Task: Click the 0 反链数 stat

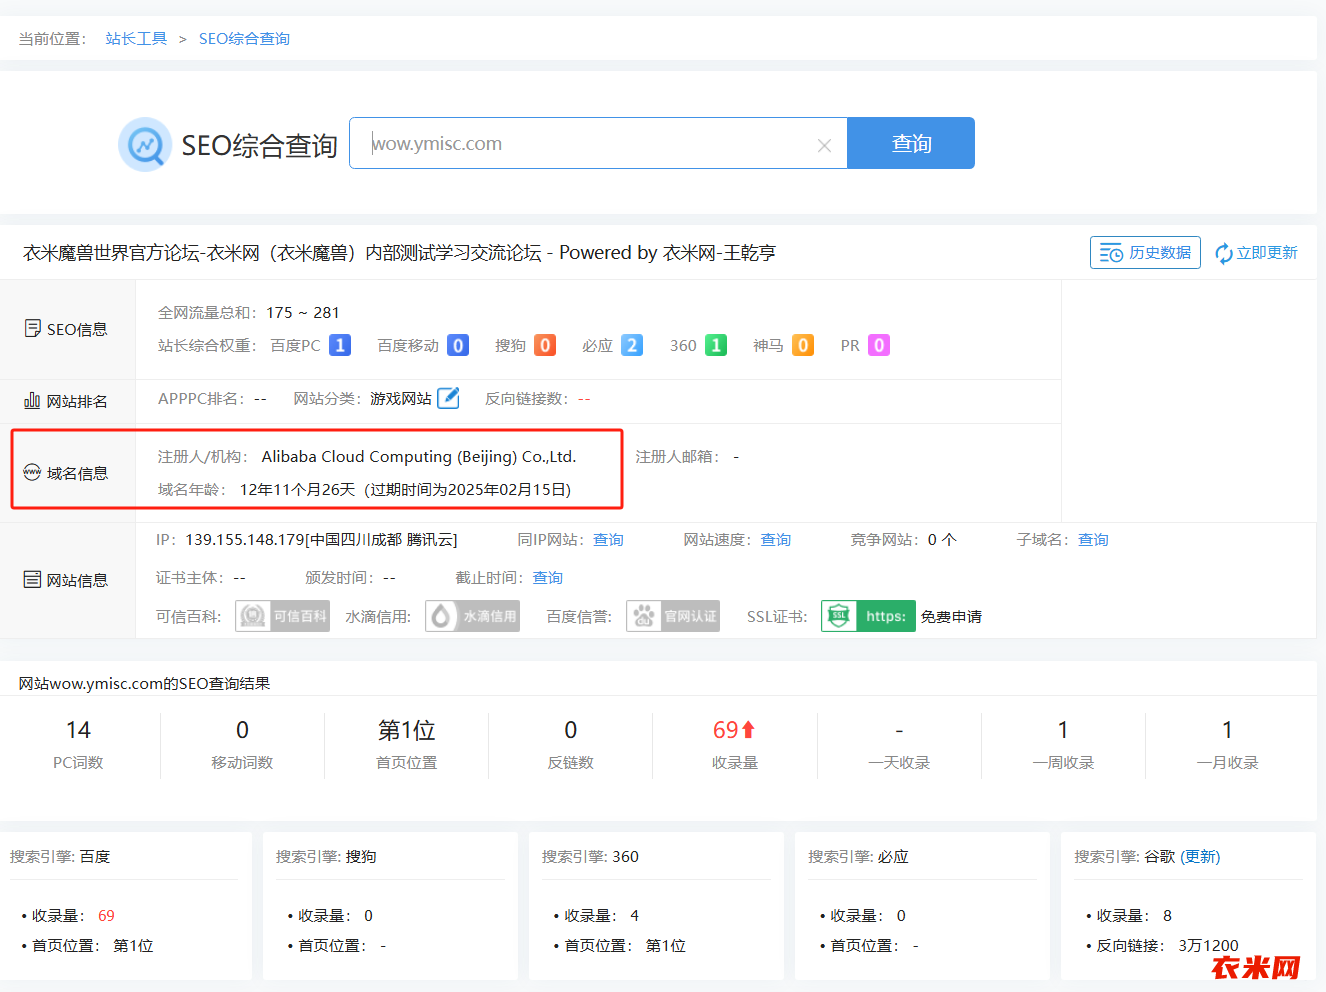Action: (570, 745)
